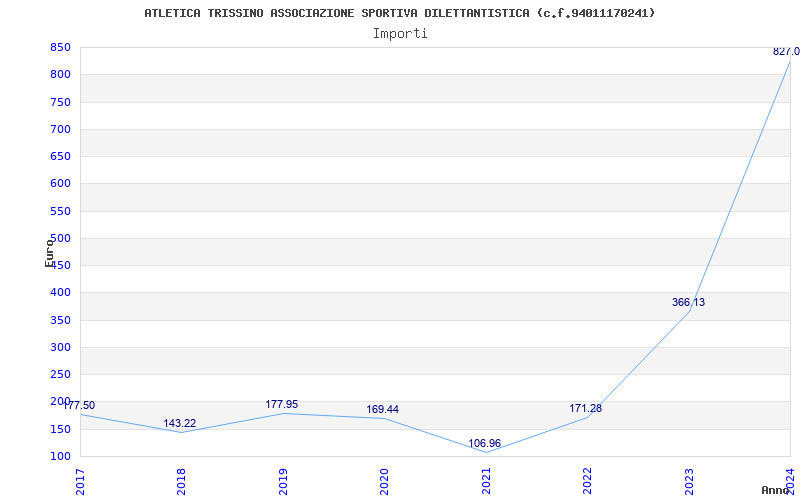
Task: Select the 827 data label at top right
Action: tap(786, 52)
